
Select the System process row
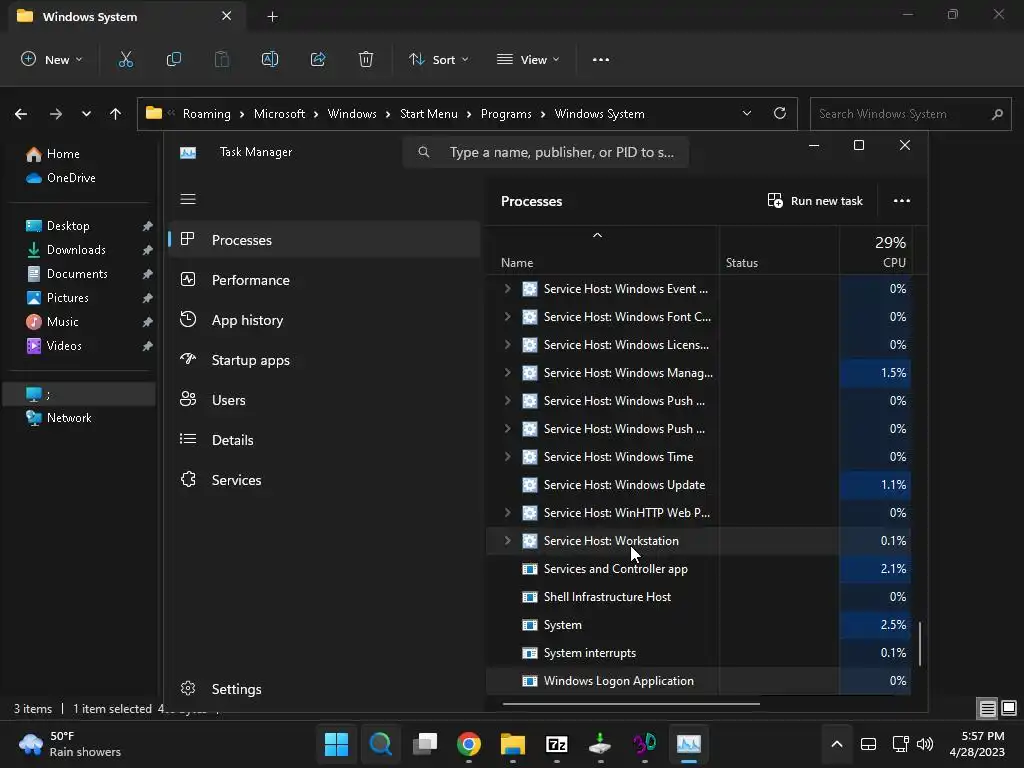coord(699,625)
